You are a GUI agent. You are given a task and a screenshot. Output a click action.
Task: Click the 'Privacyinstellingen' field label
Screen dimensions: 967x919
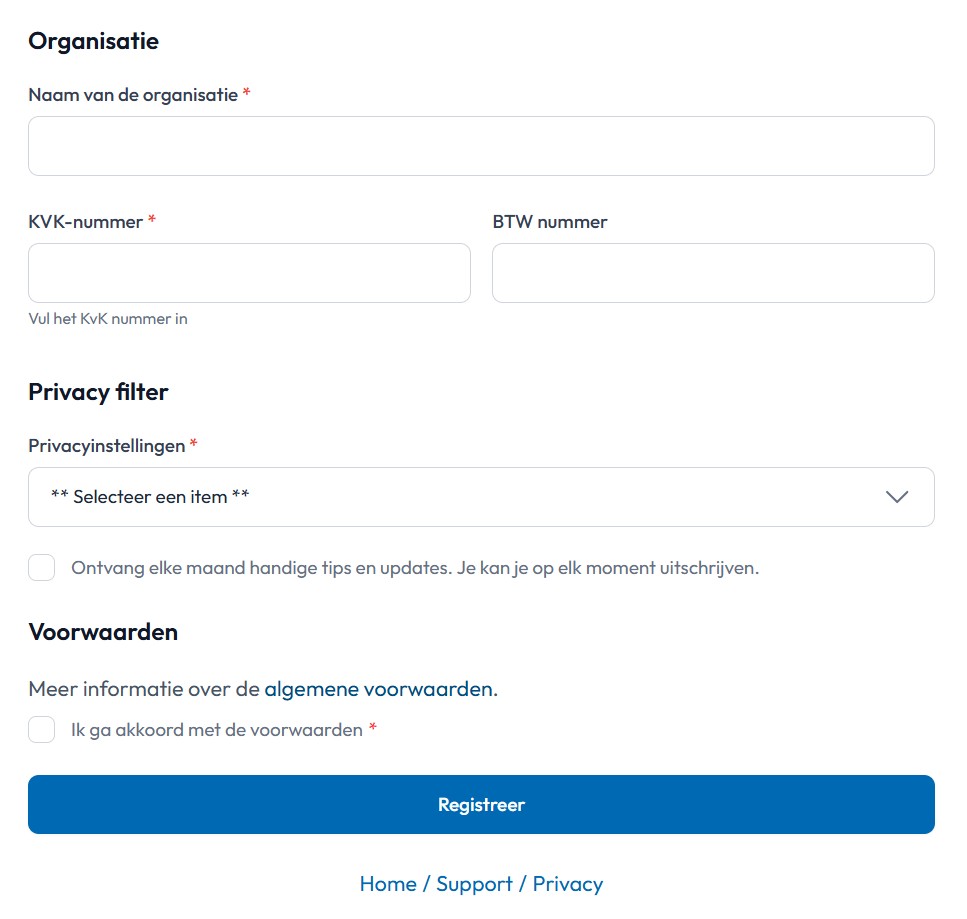point(107,446)
